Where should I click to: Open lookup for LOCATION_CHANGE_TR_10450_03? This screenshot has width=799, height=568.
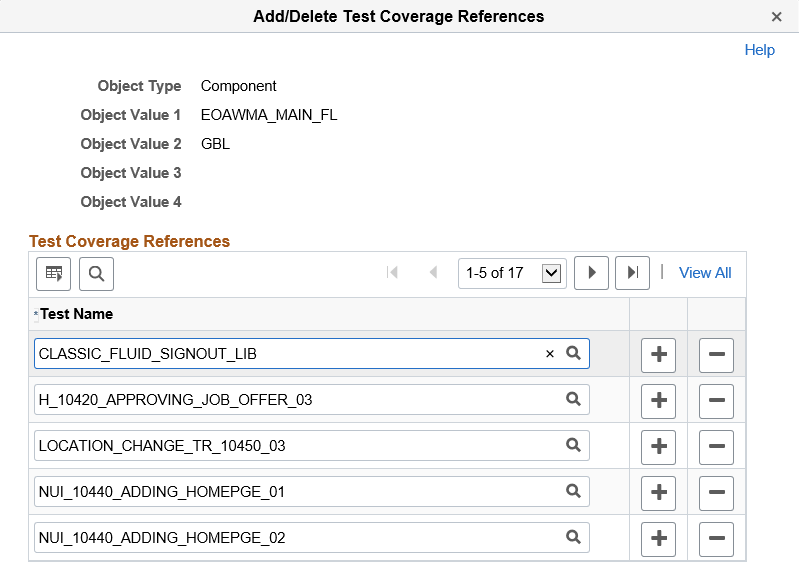tap(574, 445)
